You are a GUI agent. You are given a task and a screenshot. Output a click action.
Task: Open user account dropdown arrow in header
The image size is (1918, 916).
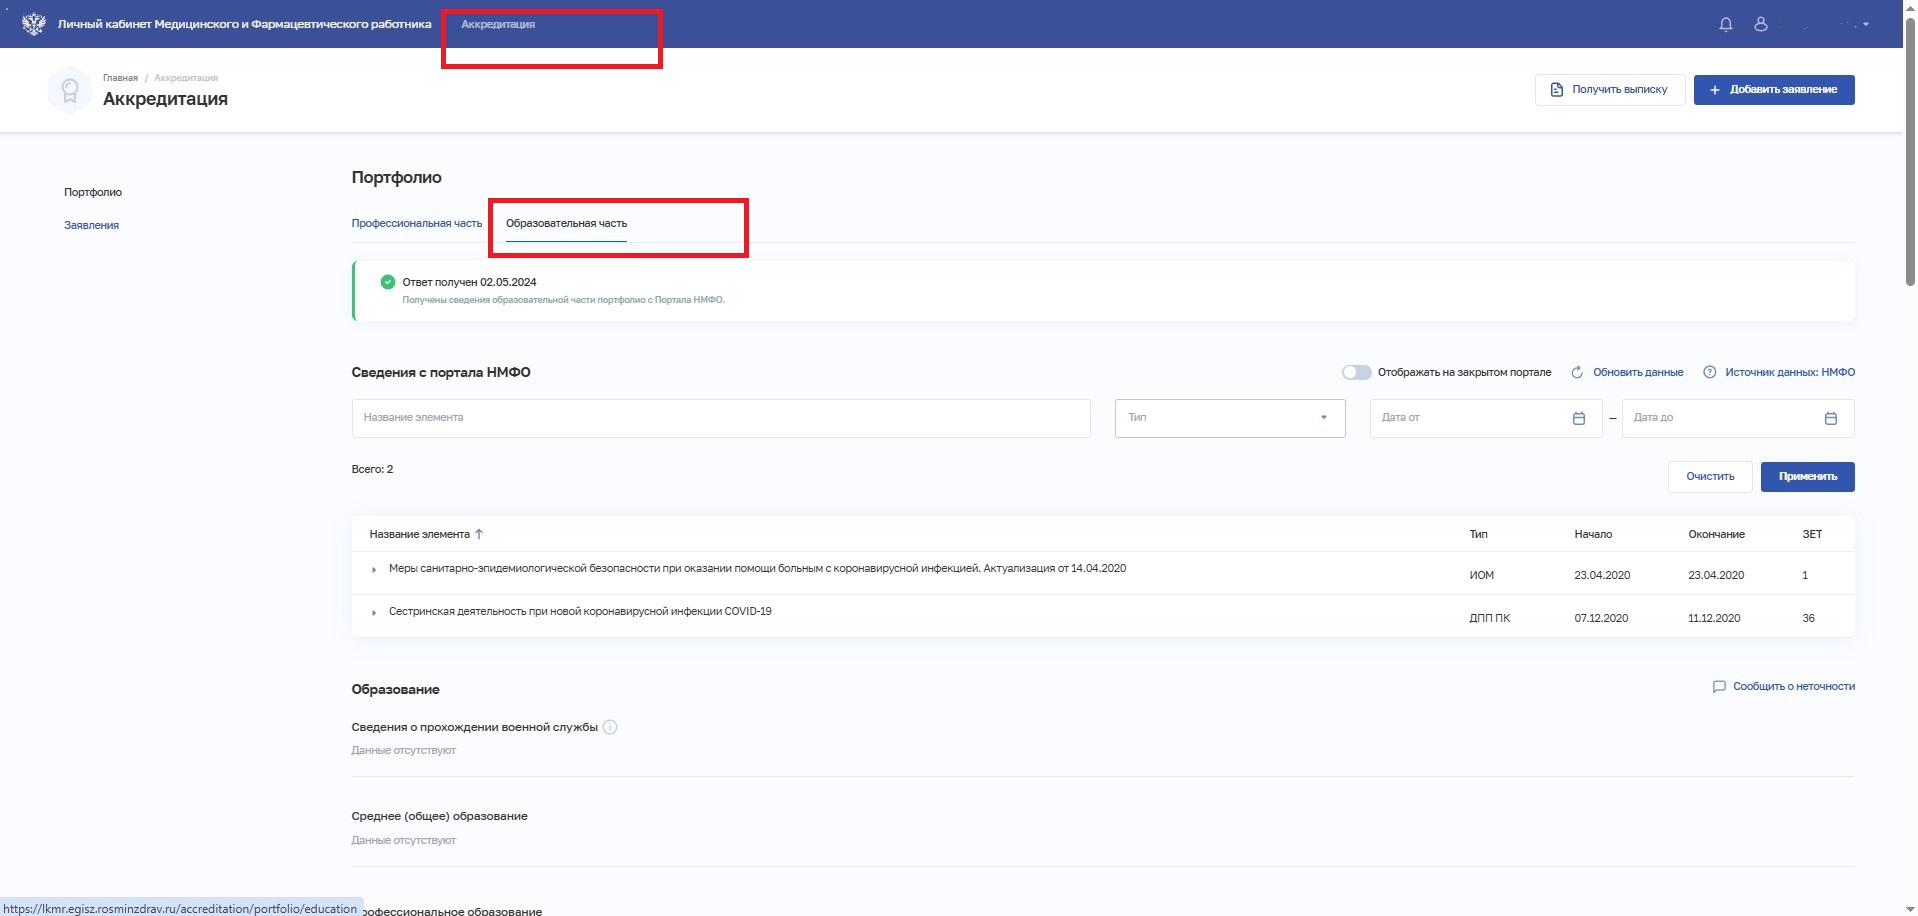point(1866,24)
